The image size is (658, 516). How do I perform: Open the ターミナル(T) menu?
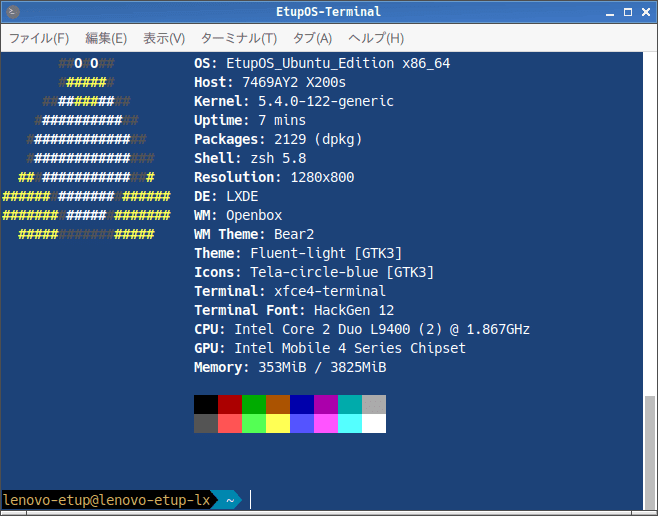[239, 39]
